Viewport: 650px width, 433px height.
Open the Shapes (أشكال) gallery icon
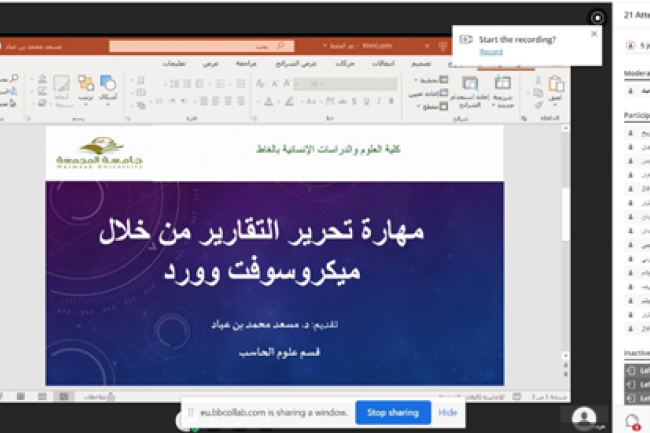point(108,83)
